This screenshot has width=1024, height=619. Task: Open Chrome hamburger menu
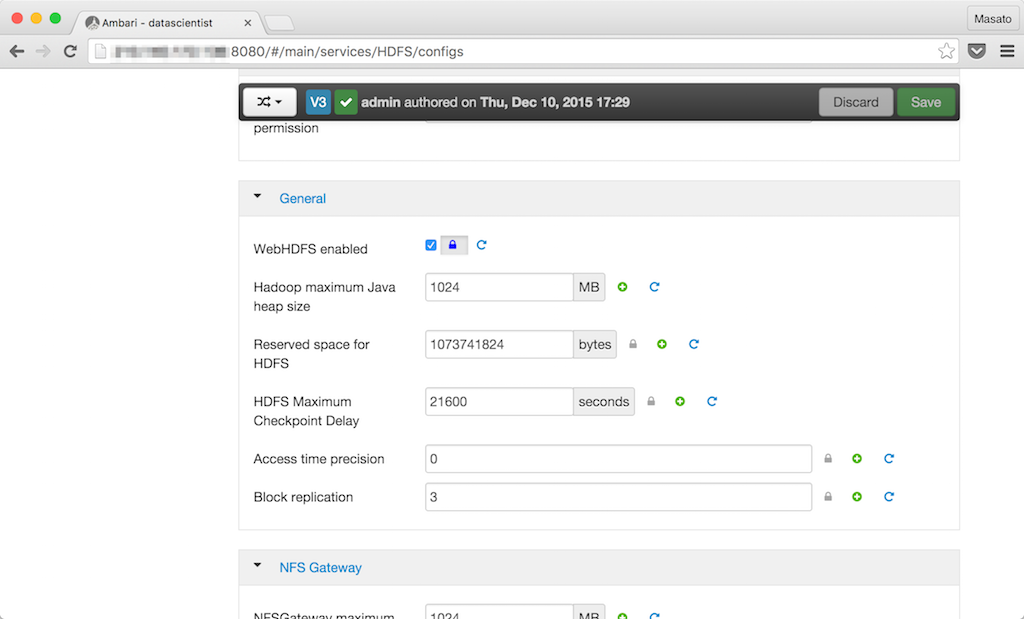pyautogui.click(x=1007, y=51)
